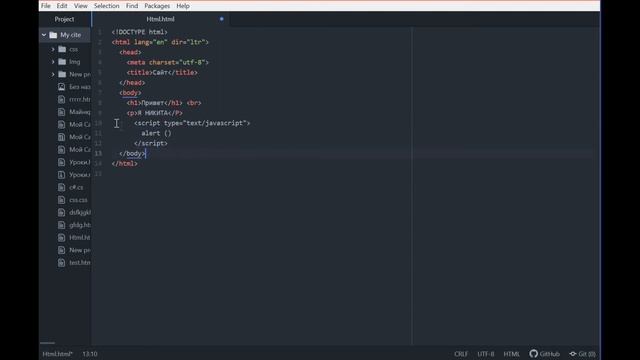This screenshot has height=360, width=640.
Task: Click the Img folder icon
Action: click(x=62, y=62)
